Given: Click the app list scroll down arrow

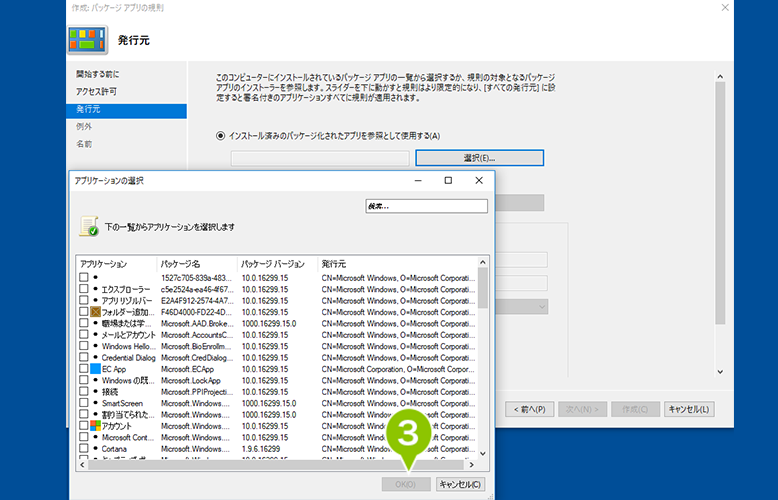Looking at the screenshot, I should (x=483, y=453).
